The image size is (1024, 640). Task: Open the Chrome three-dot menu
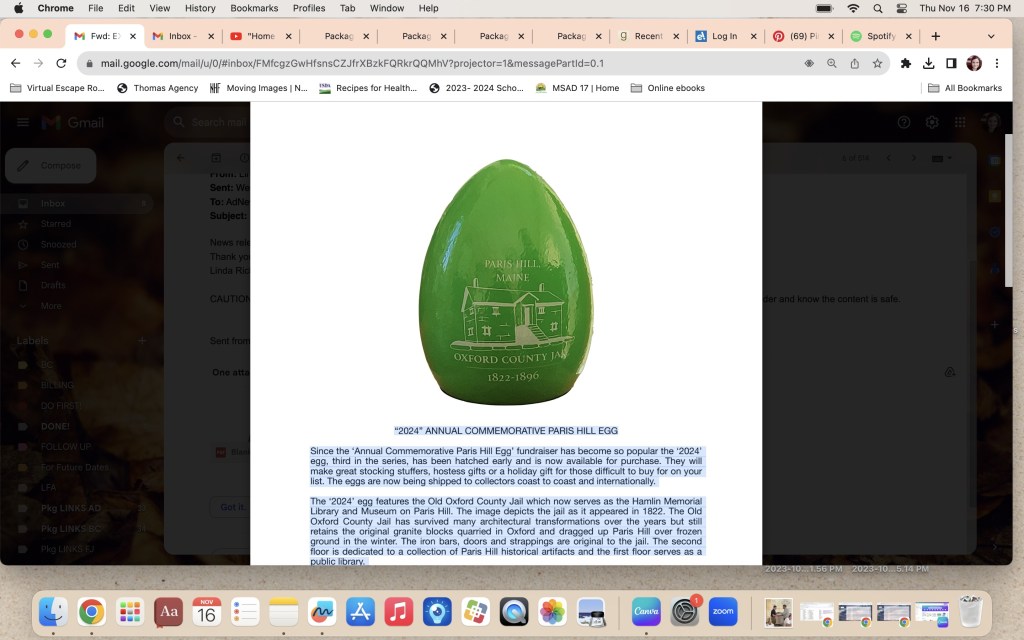click(x=997, y=63)
